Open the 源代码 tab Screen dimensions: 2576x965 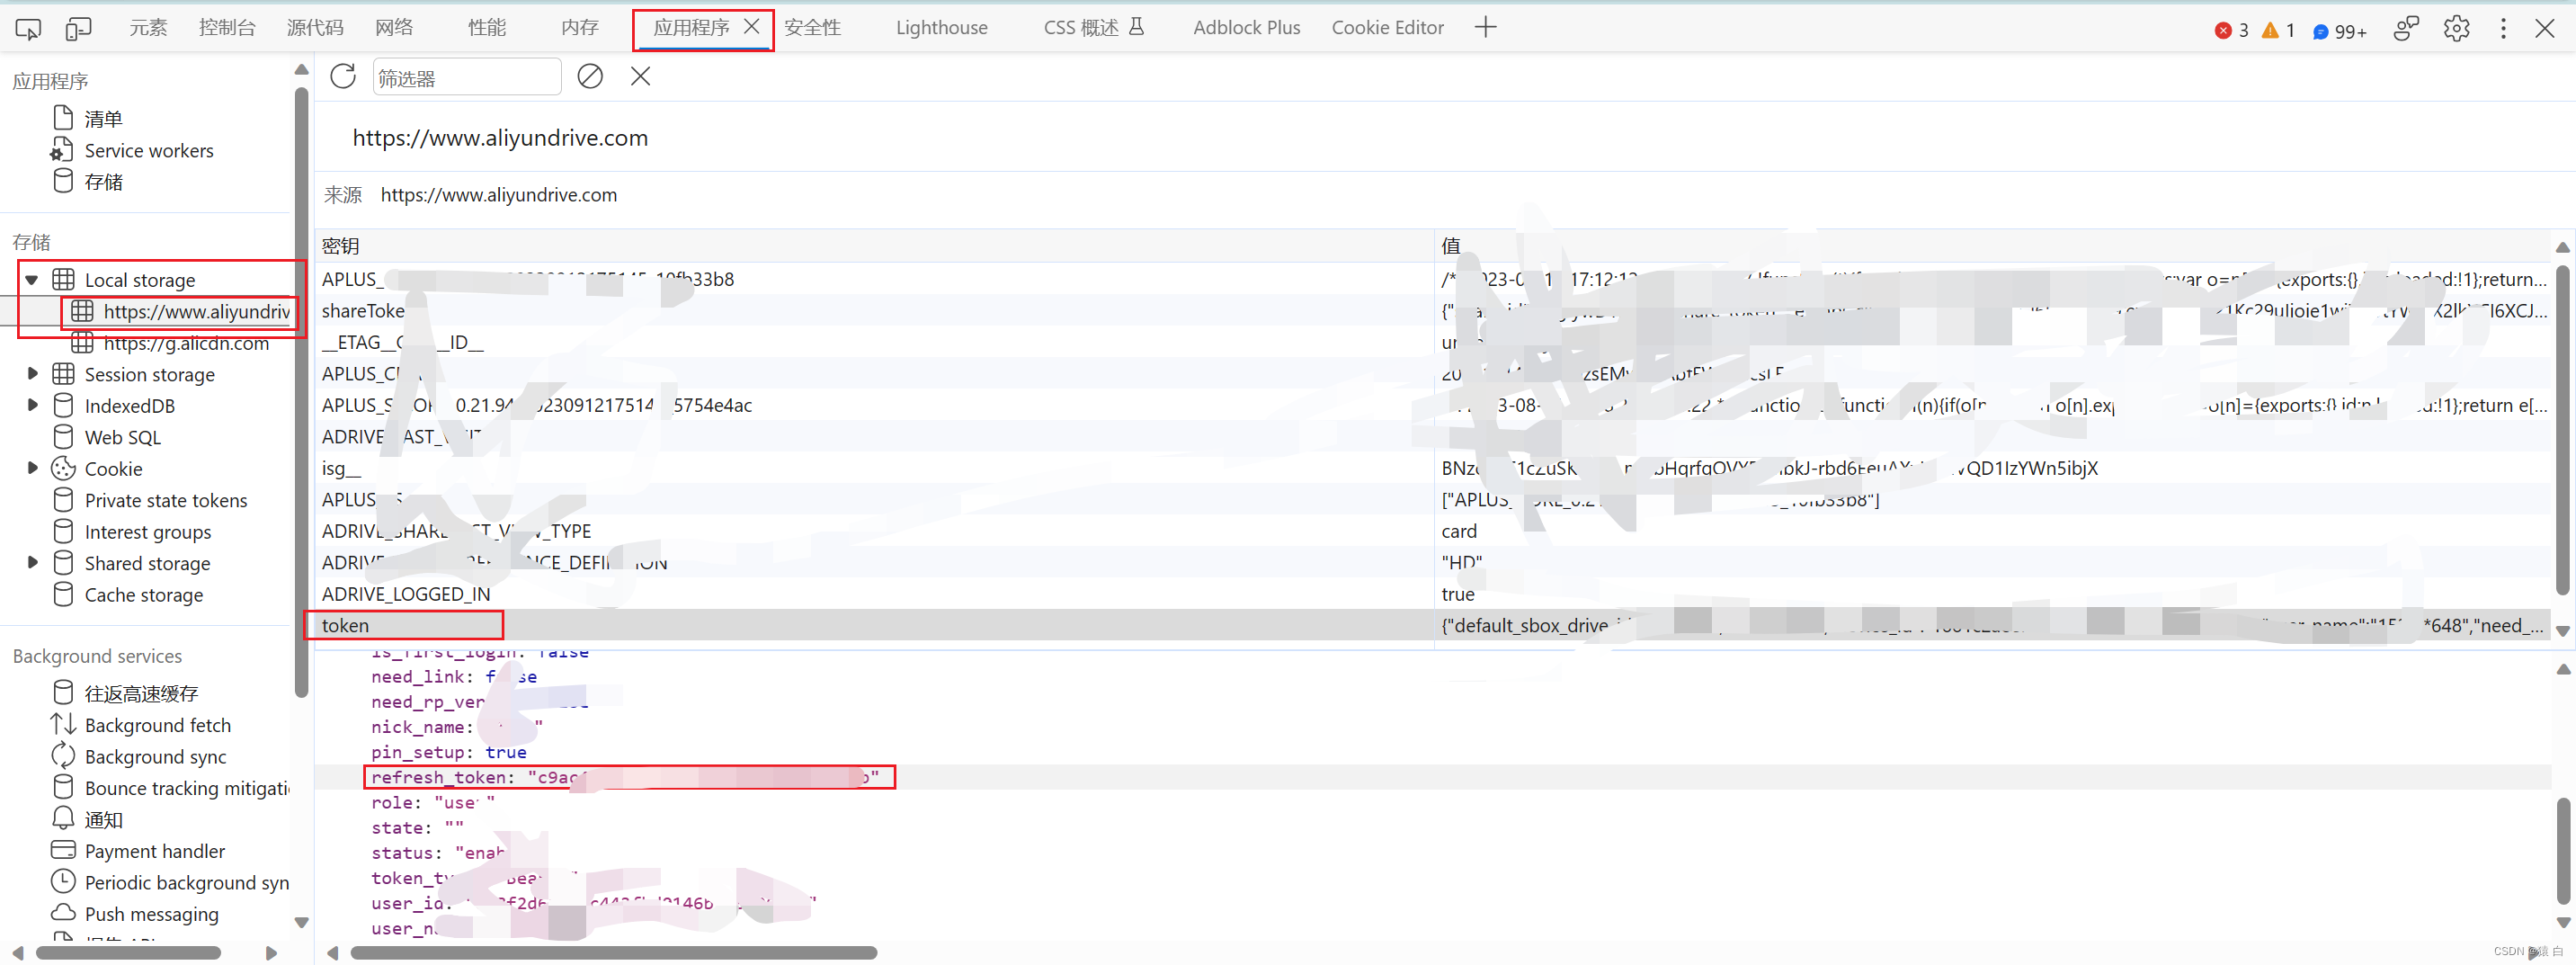(315, 28)
